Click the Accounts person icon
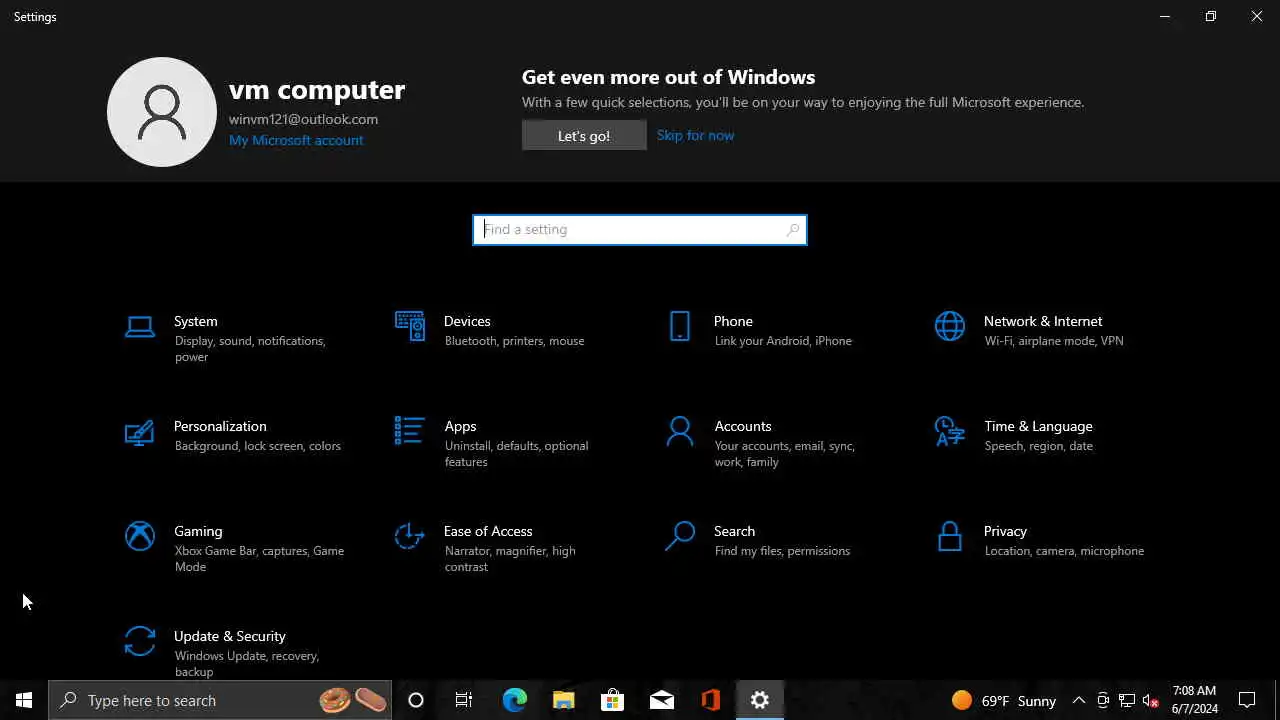The width and height of the screenshot is (1280, 720). point(680,431)
